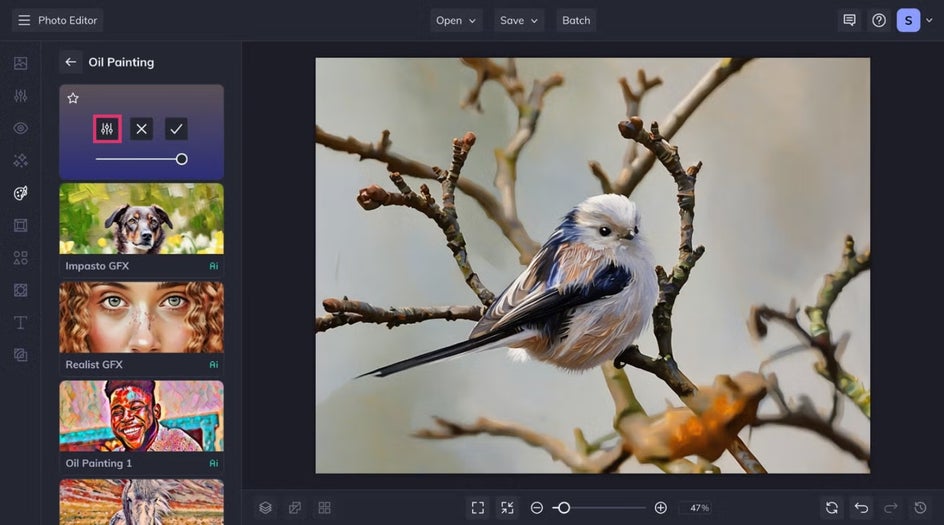Click the Ai badge on Oil Painting 1
944x525 pixels.
[214, 464]
